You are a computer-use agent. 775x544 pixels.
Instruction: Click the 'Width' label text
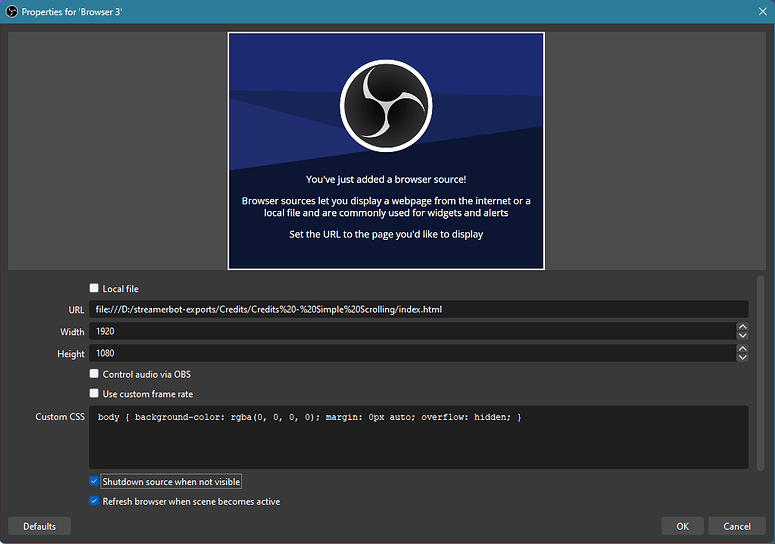pos(72,332)
